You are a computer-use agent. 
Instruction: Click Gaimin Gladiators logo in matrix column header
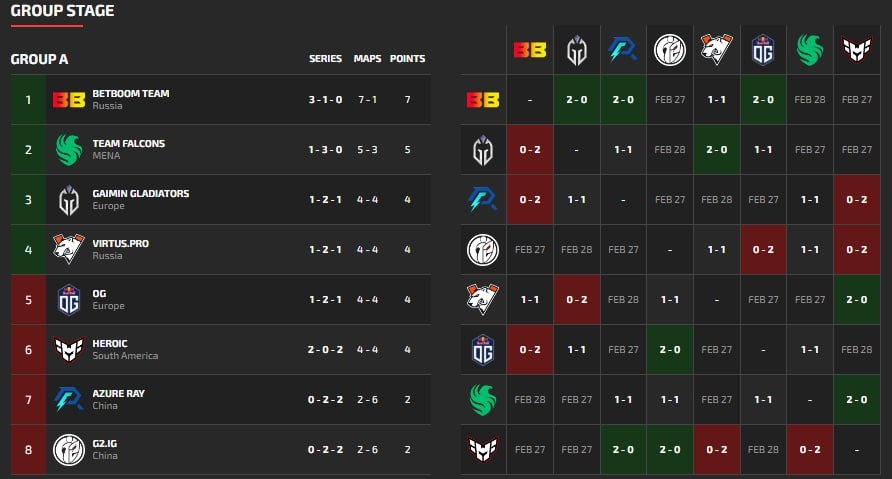point(577,50)
